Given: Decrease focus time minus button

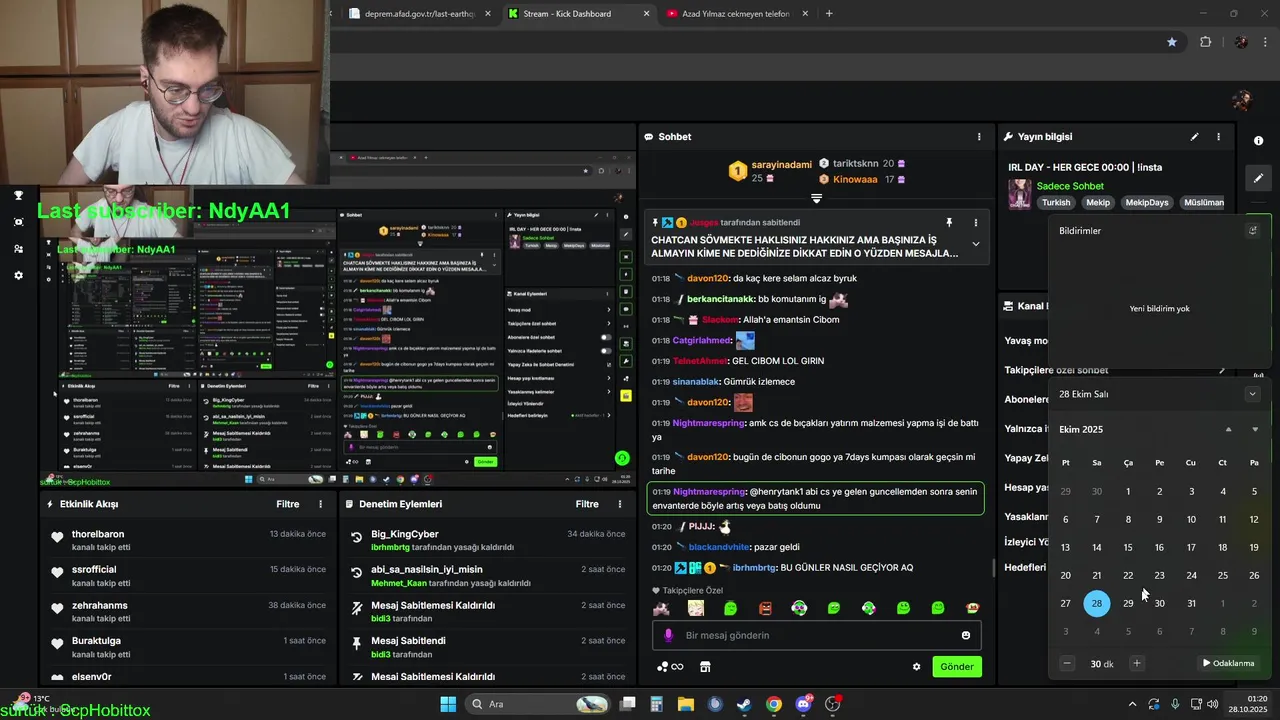Looking at the screenshot, I should pos(1067,663).
